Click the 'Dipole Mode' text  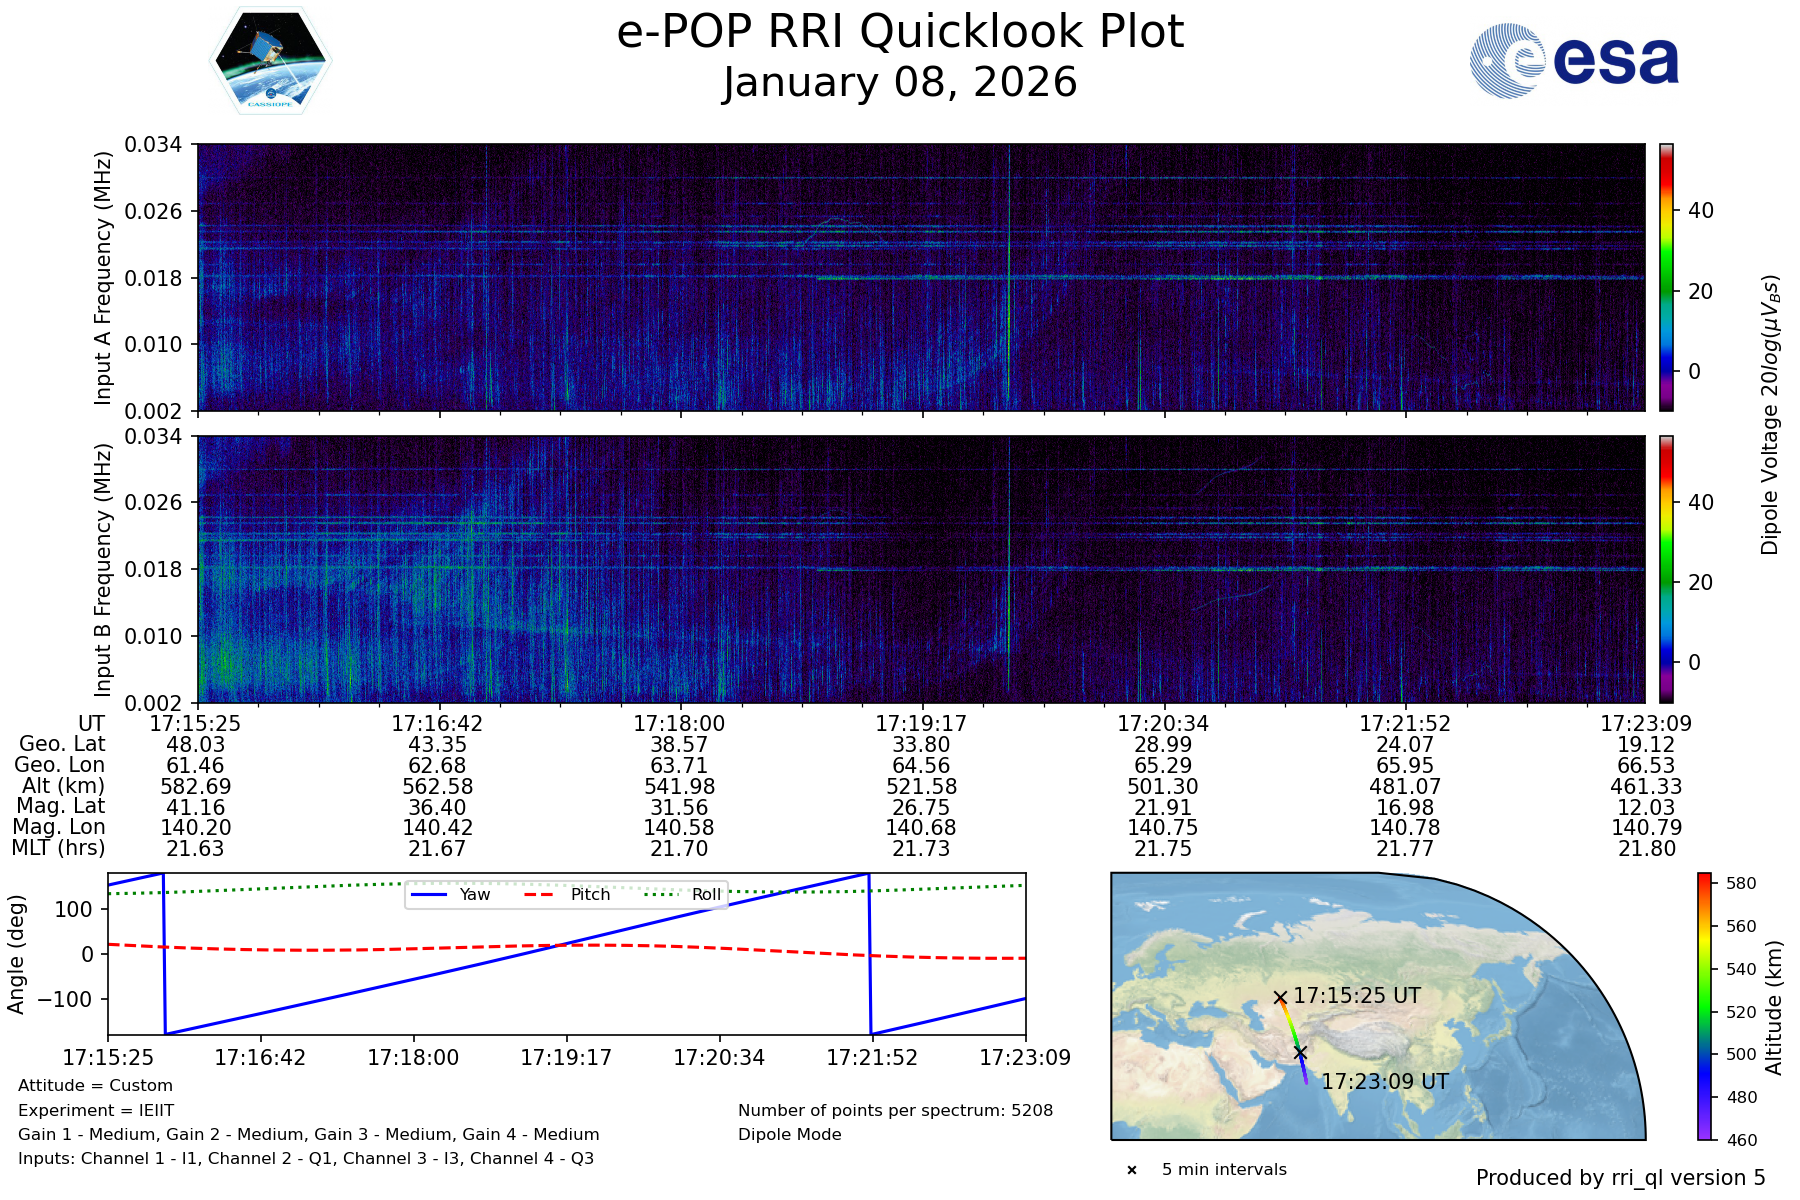click(789, 1134)
